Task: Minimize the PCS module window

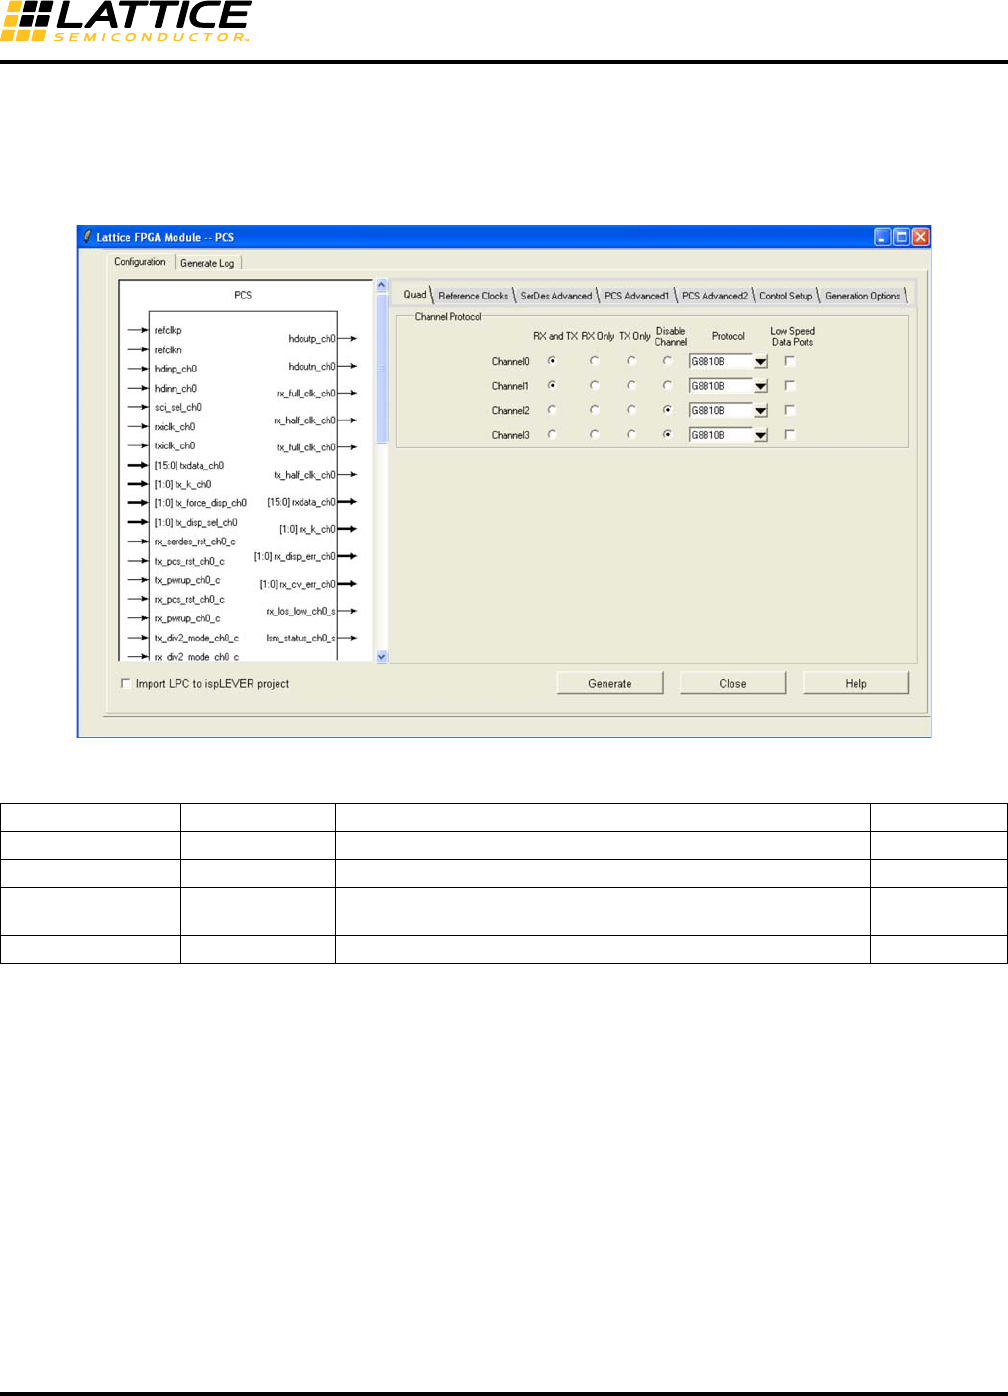Action: (x=882, y=237)
